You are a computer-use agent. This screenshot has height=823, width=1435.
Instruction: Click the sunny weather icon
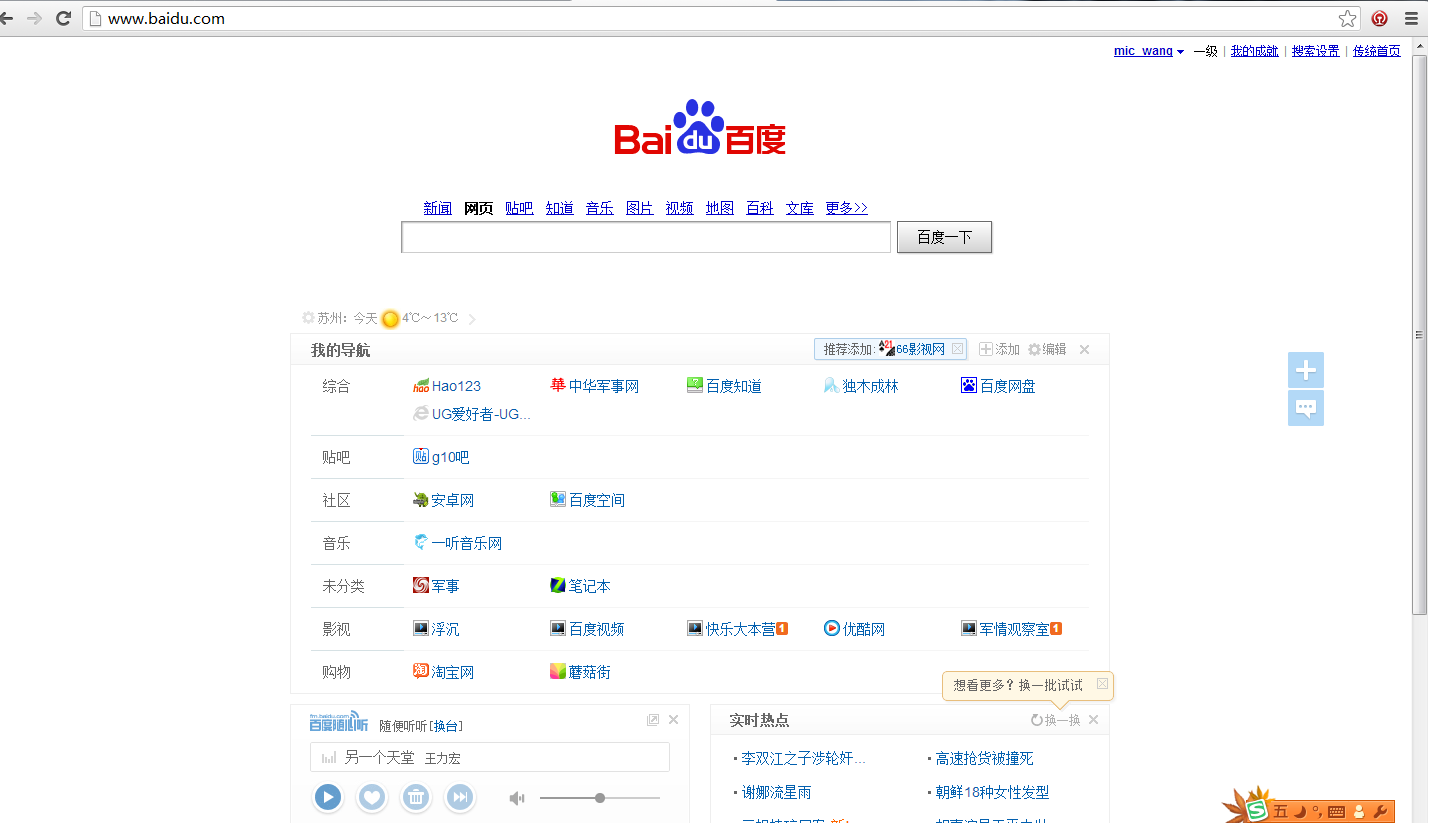pos(390,319)
